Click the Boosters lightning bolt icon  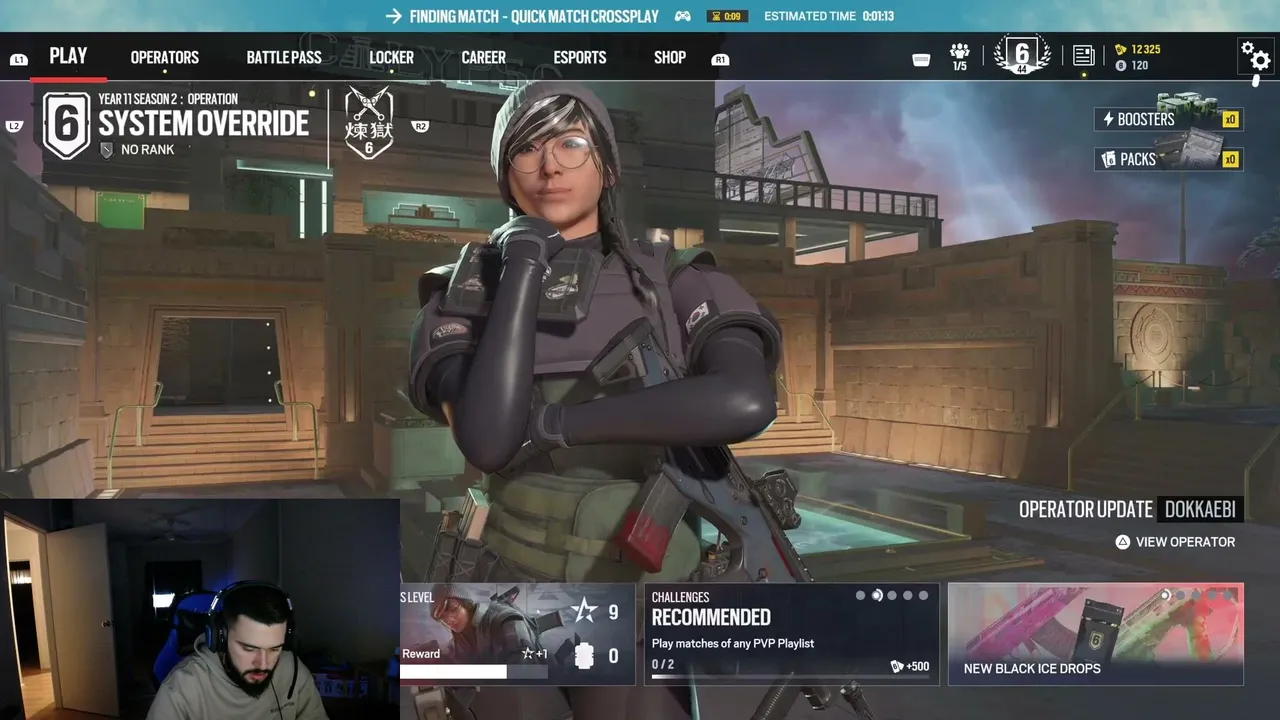[1108, 119]
